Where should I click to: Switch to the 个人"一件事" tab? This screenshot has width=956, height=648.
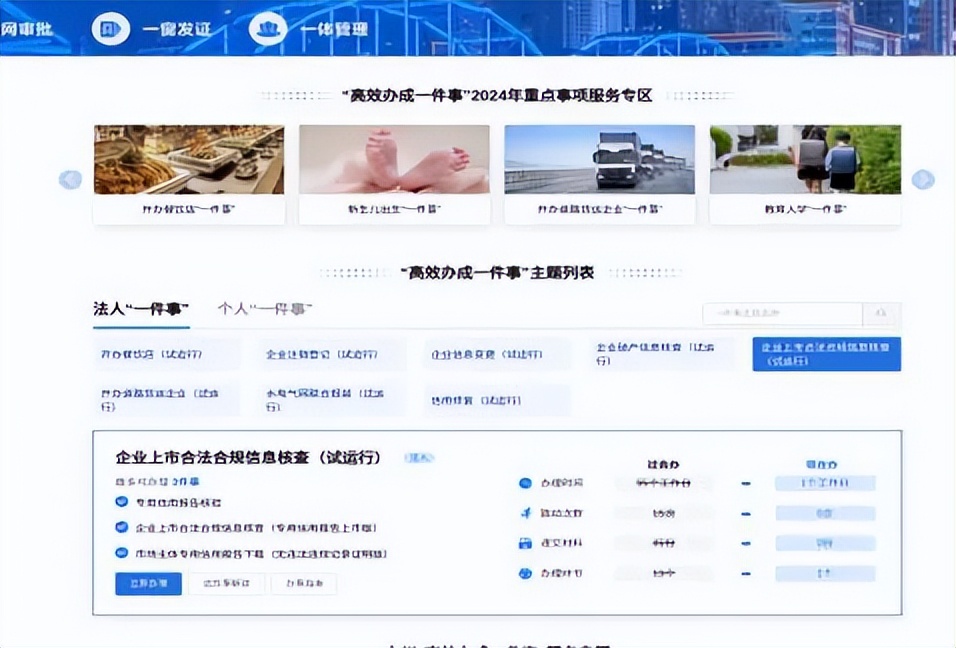[265, 310]
